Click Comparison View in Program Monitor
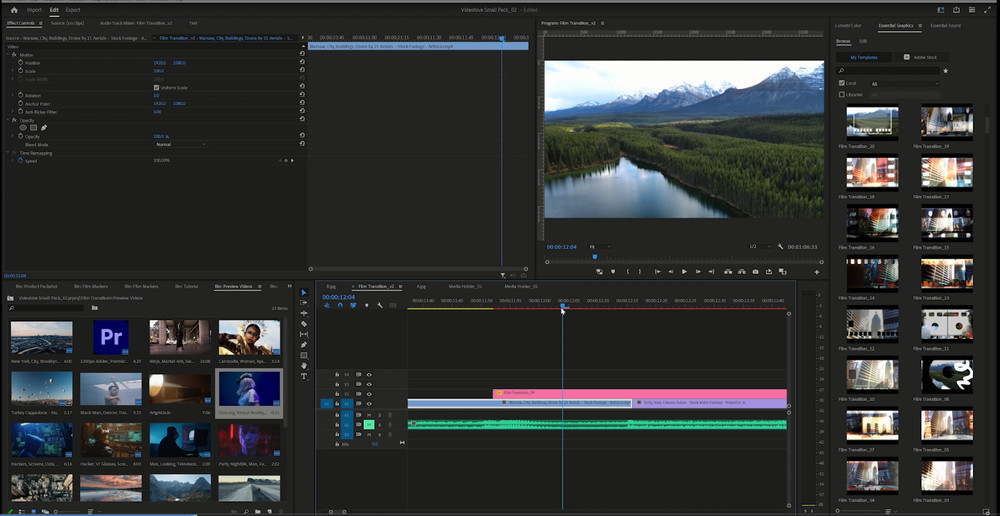This screenshot has width=1000, height=516. (x=782, y=272)
